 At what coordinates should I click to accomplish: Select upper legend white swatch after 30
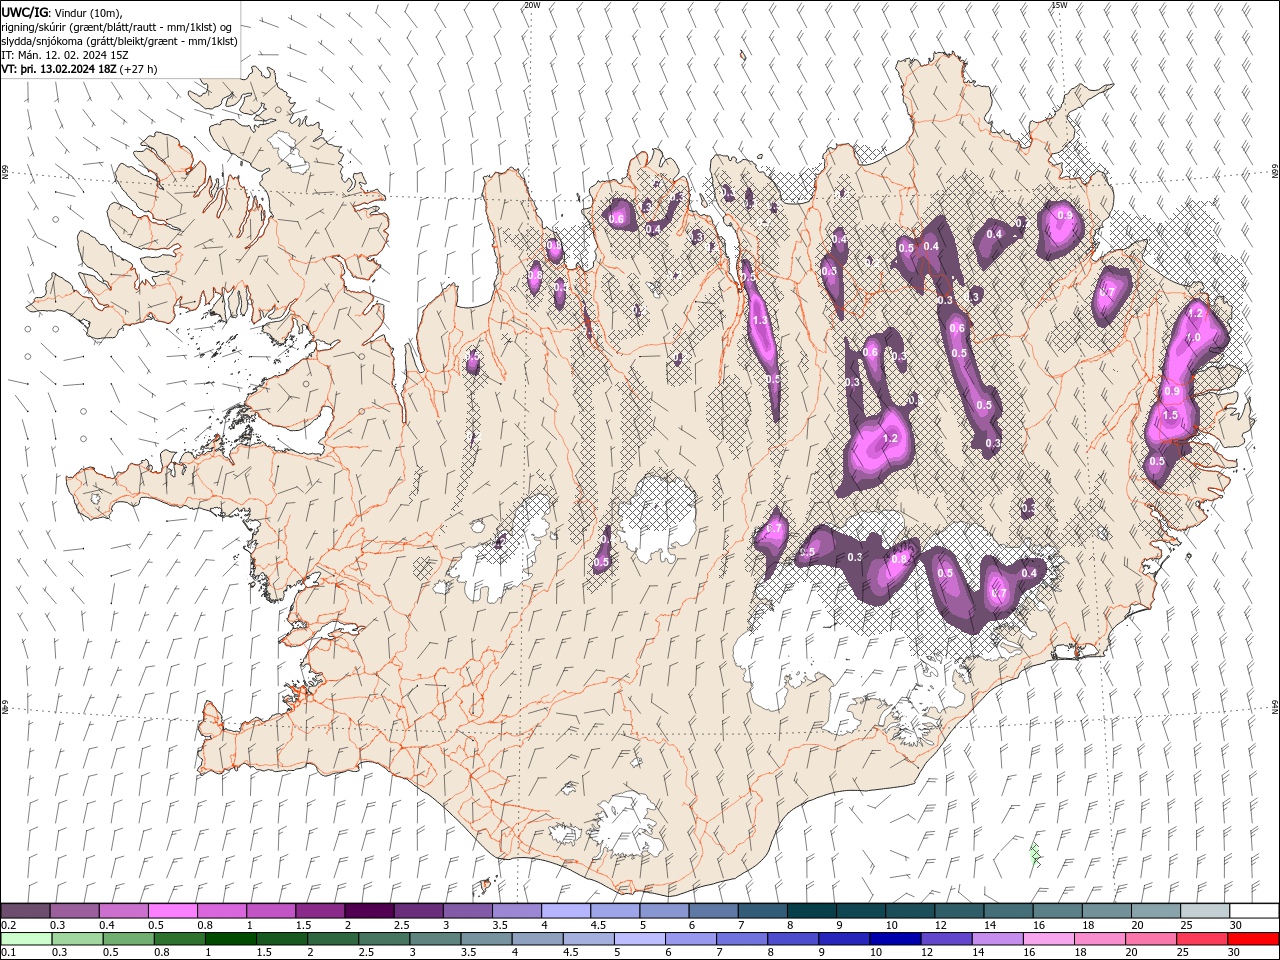(1255, 911)
